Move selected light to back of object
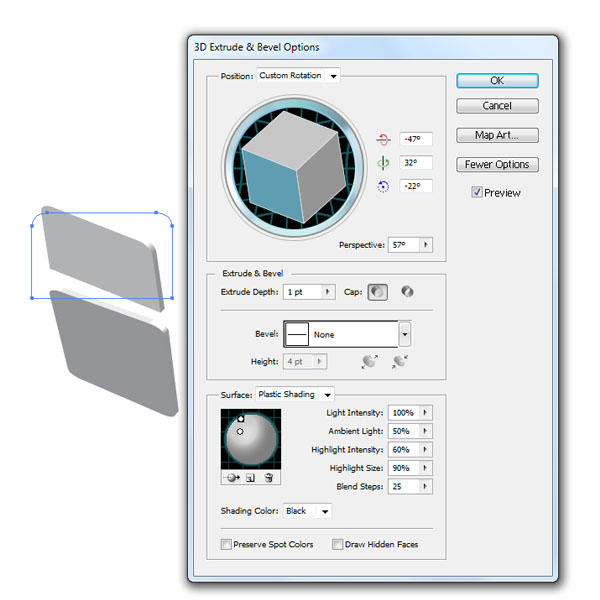 point(232,478)
